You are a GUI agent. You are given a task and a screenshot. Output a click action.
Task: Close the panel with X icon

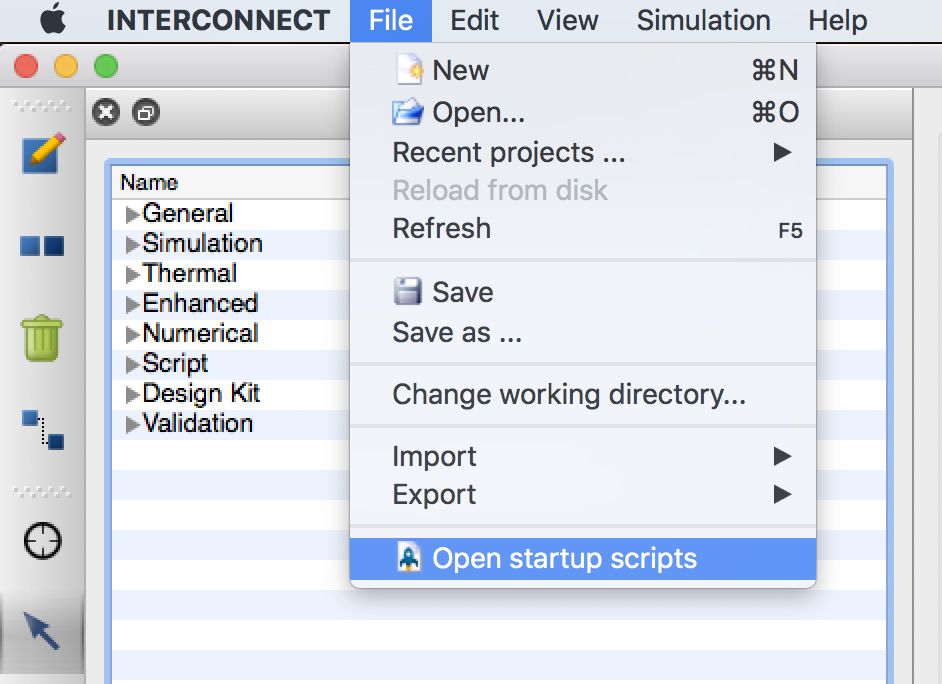tap(106, 112)
